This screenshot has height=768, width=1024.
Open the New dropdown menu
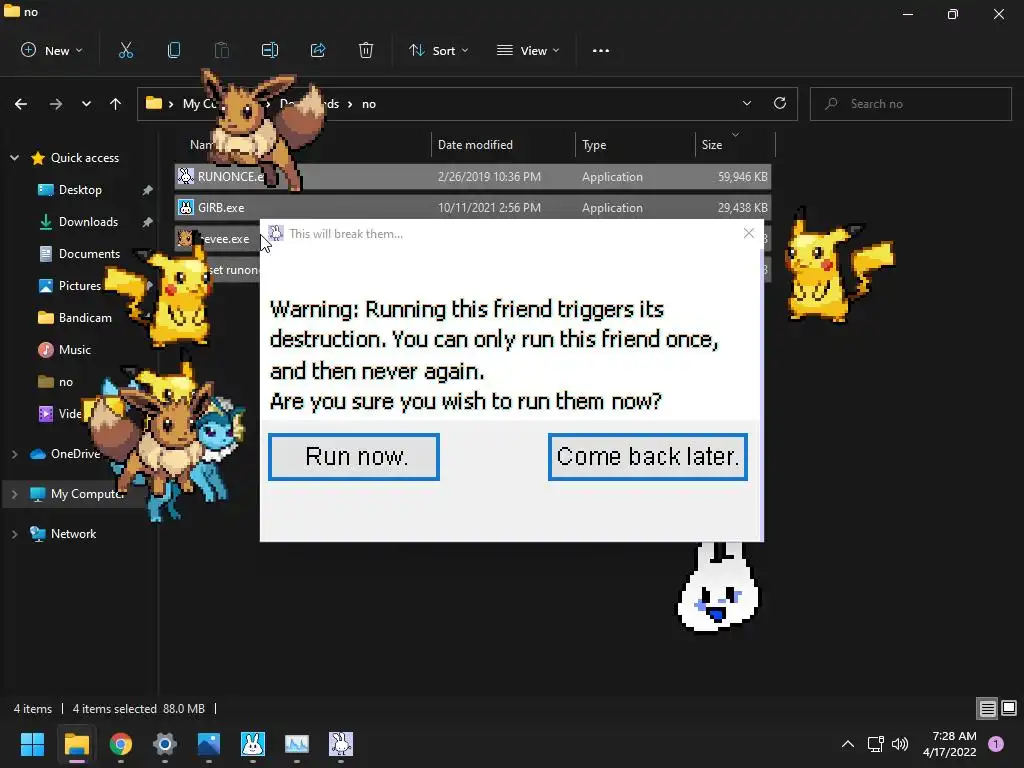point(52,50)
